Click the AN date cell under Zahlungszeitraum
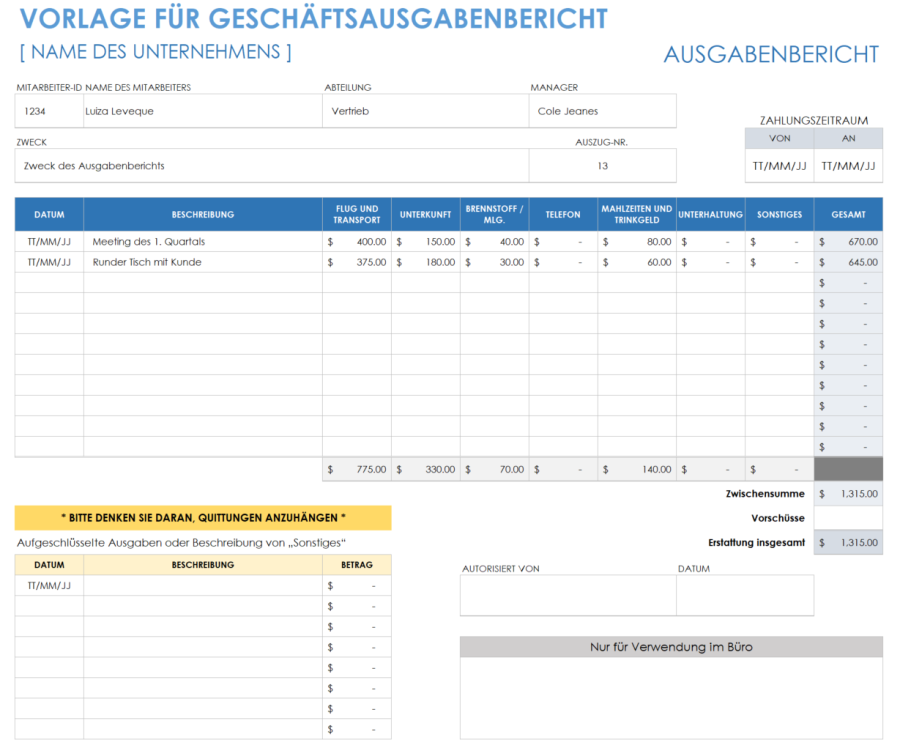Viewport: 900px width, 751px height. pos(848,165)
